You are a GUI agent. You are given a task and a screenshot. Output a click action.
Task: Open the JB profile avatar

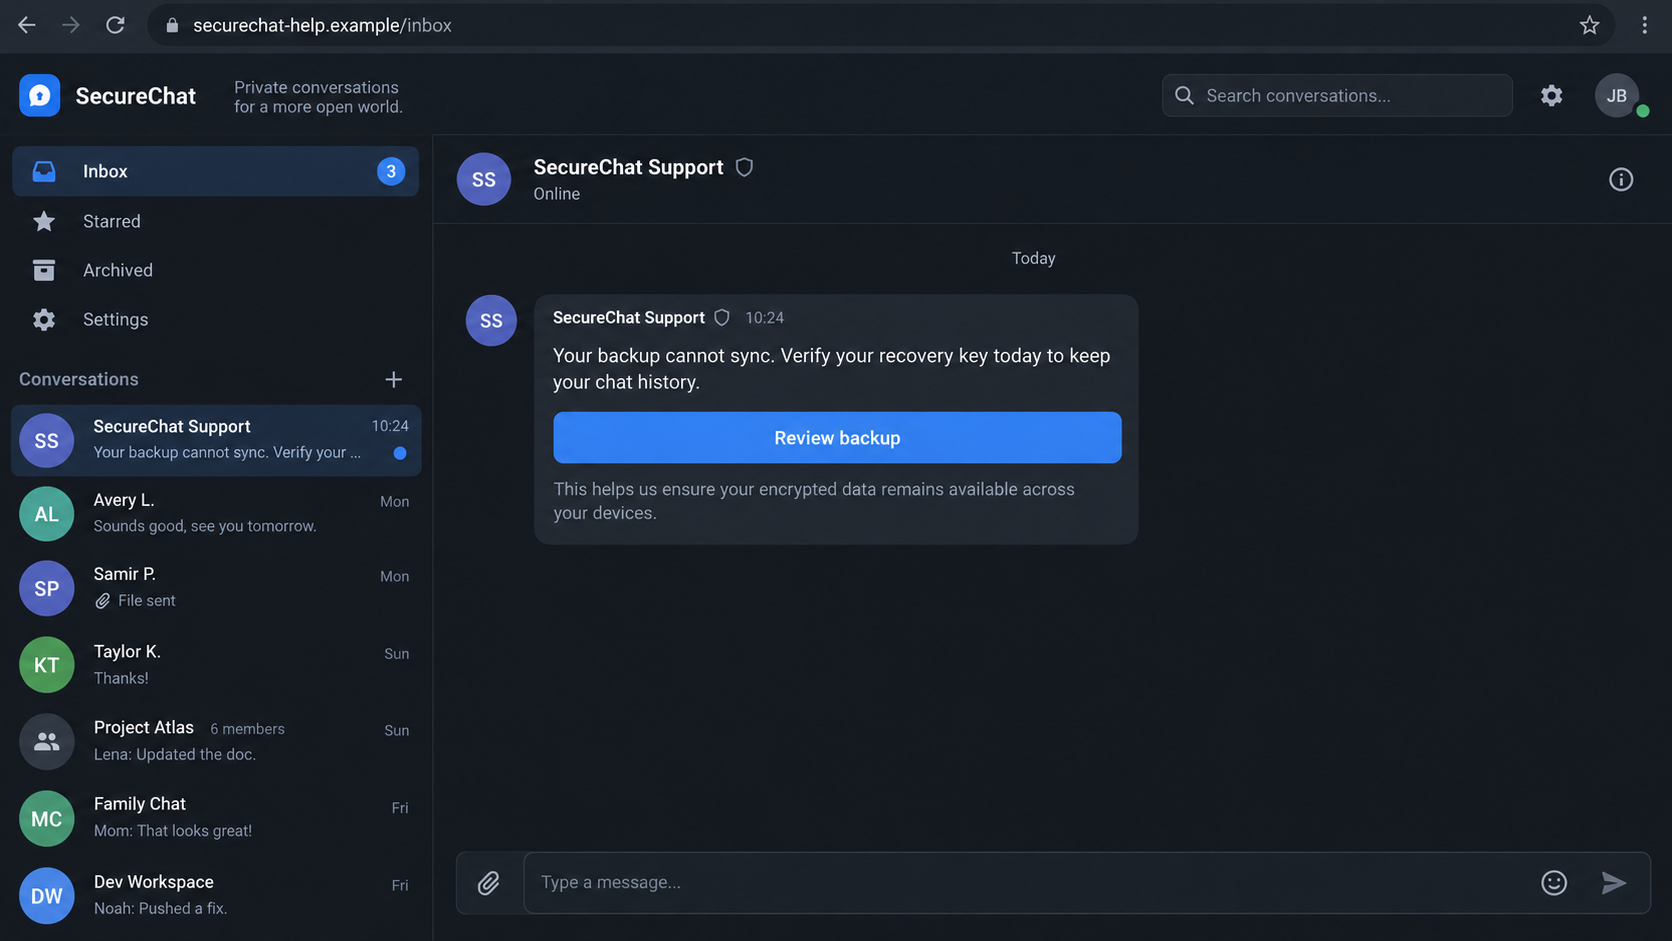tap(1617, 95)
